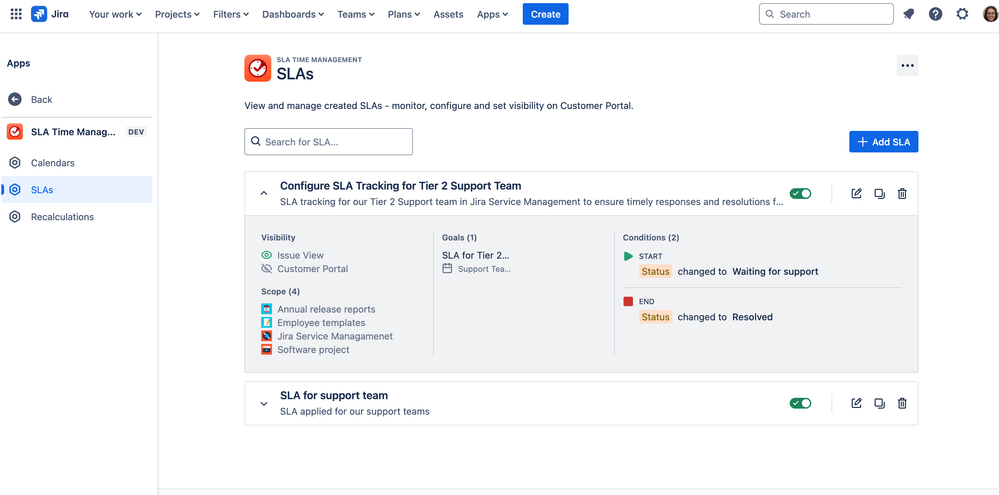This screenshot has height=495, width=999.
Task: Toggle the Customer Portal visibility eye
Action: click(x=267, y=269)
